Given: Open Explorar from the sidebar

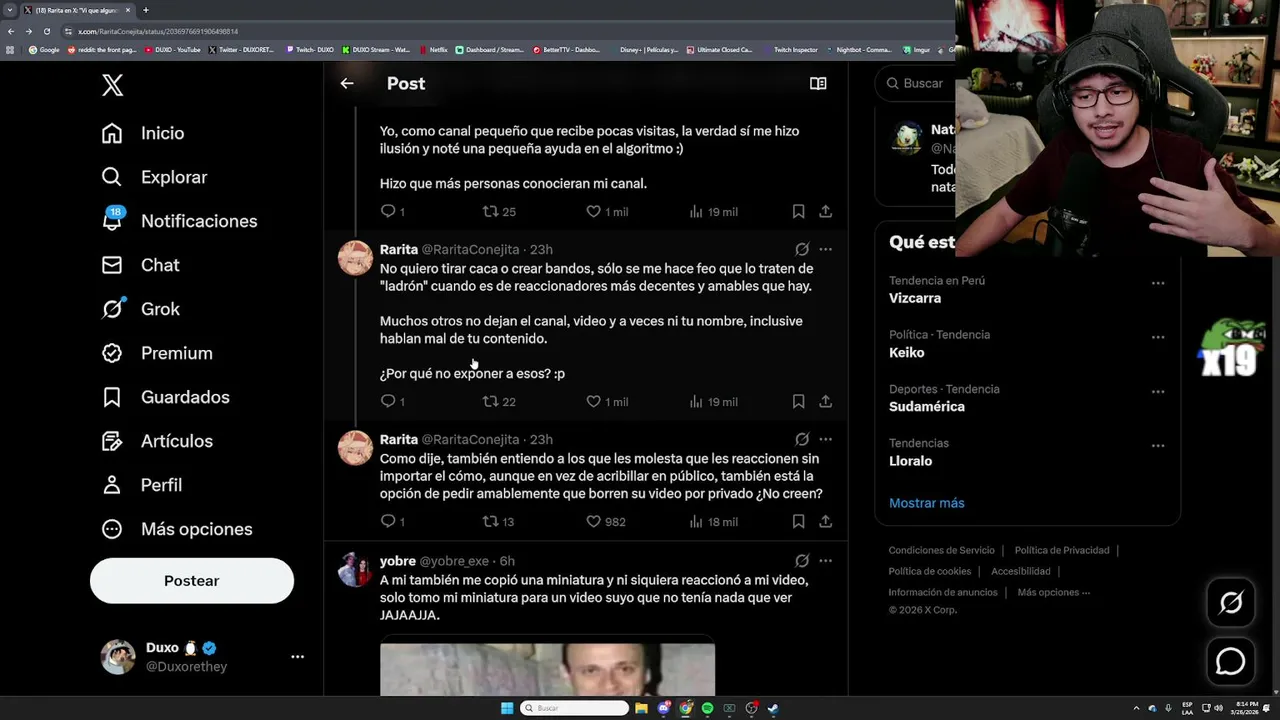Looking at the screenshot, I should pyautogui.click(x=154, y=177).
